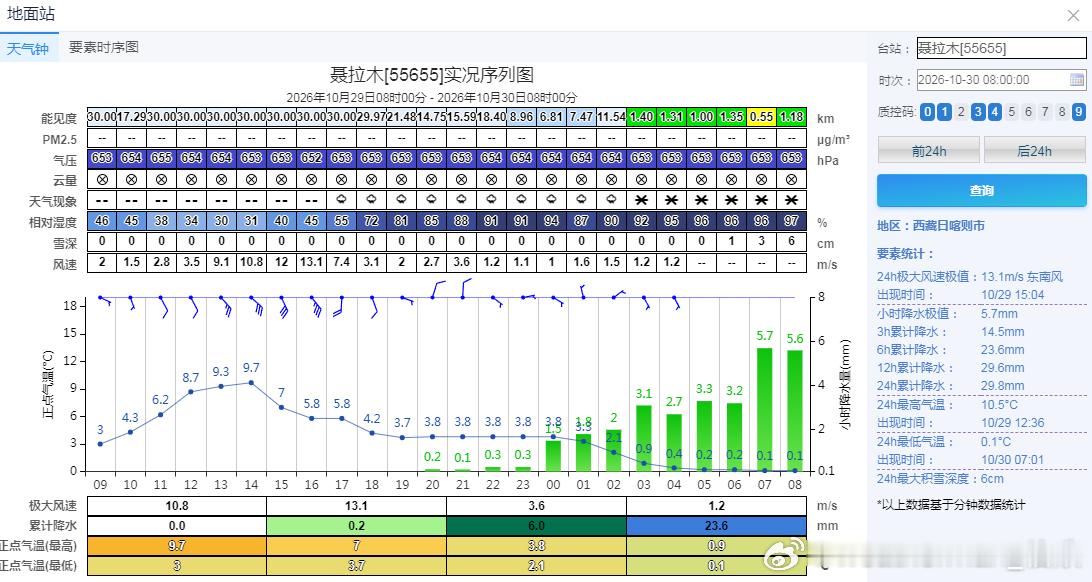Image resolution: width=1092 pixels, height=582 pixels.
Task: Click the 24h最高气温 value 10.5°C
Action: [999, 404]
